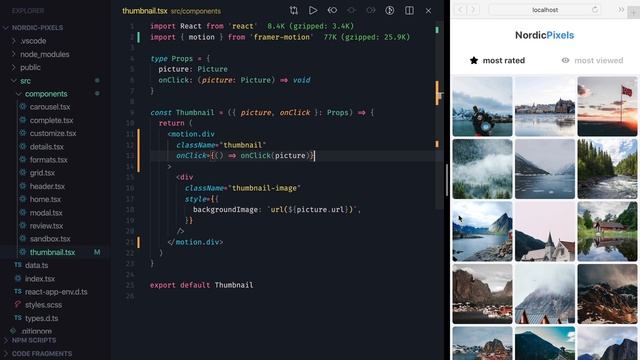Open formats.tsx file
Image resolution: width=640 pixels, height=360 pixels.
48,160
